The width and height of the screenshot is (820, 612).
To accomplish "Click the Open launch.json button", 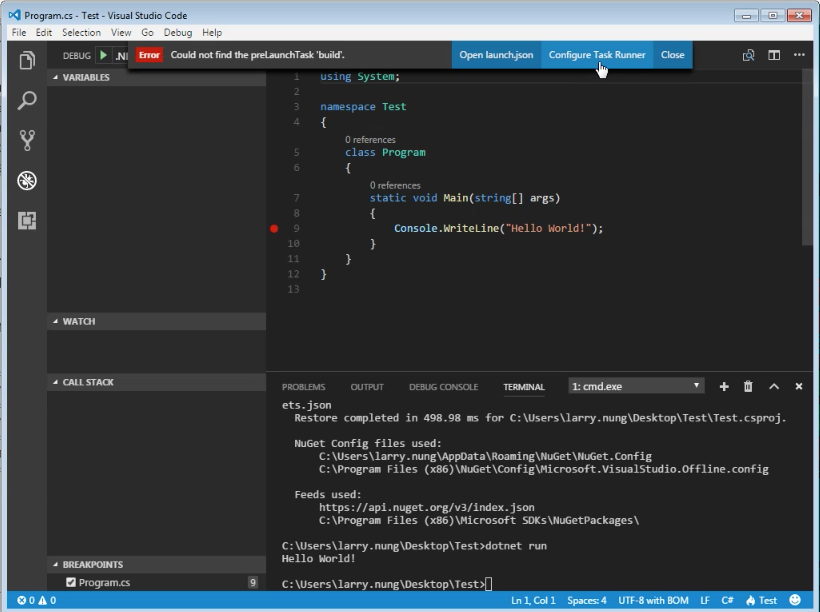I will [496, 55].
